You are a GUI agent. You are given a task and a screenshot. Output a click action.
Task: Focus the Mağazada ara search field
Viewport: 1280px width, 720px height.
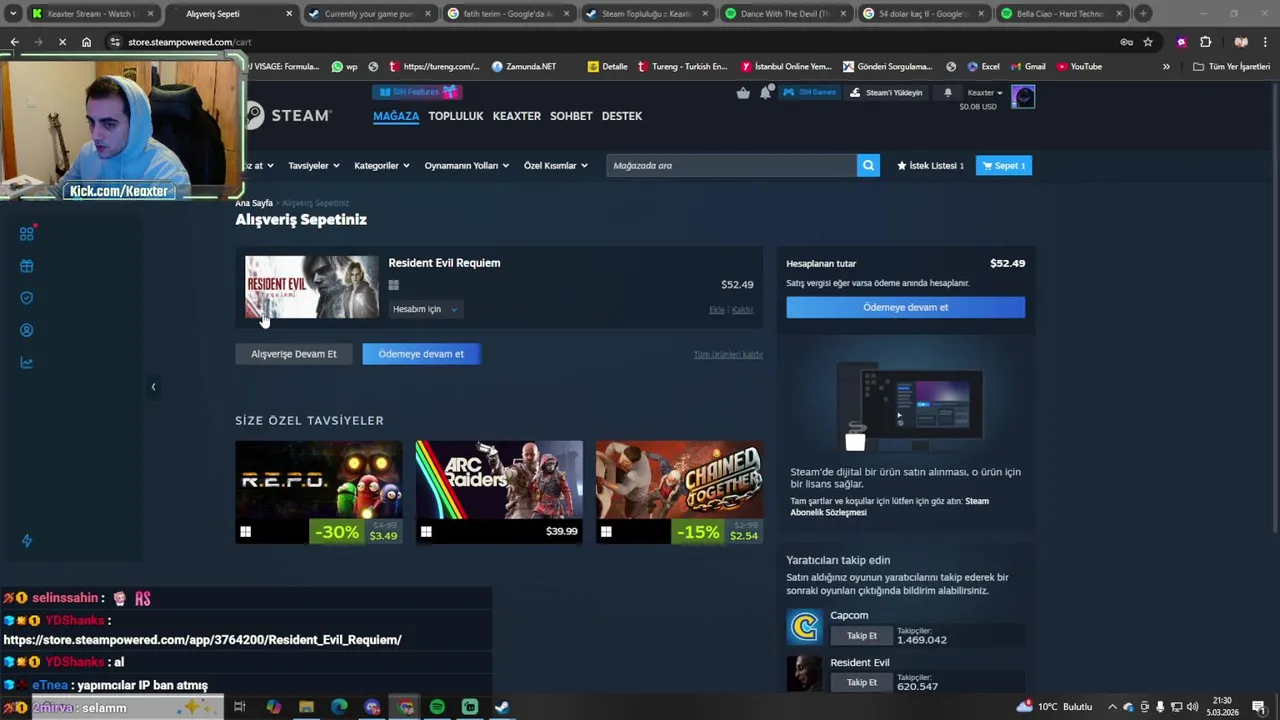pyautogui.click(x=731, y=166)
